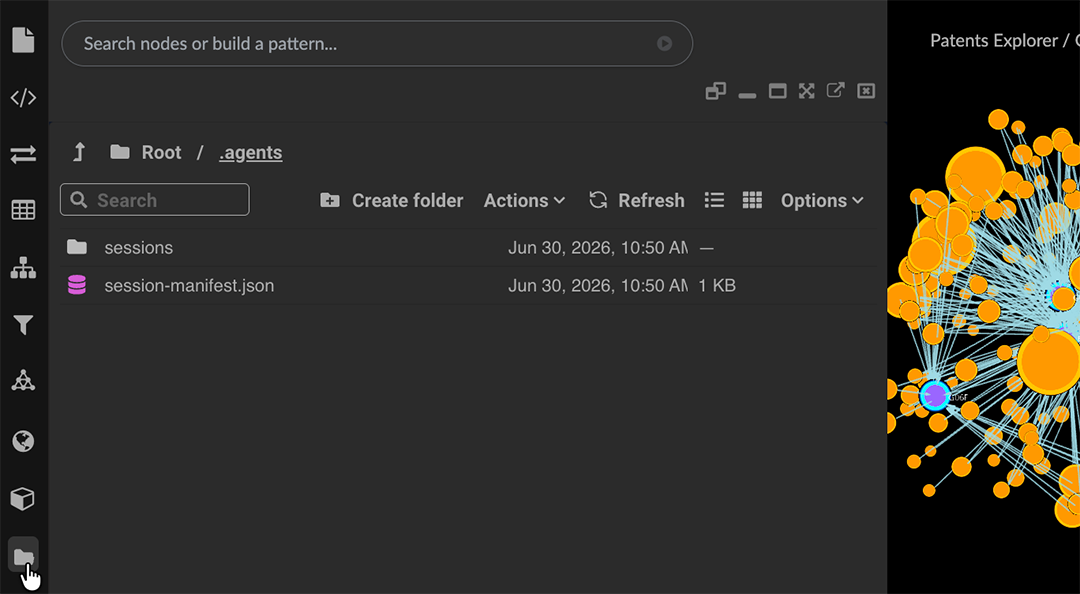
Task: Select the graph network sidebar icon
Action: click(23, 380)
